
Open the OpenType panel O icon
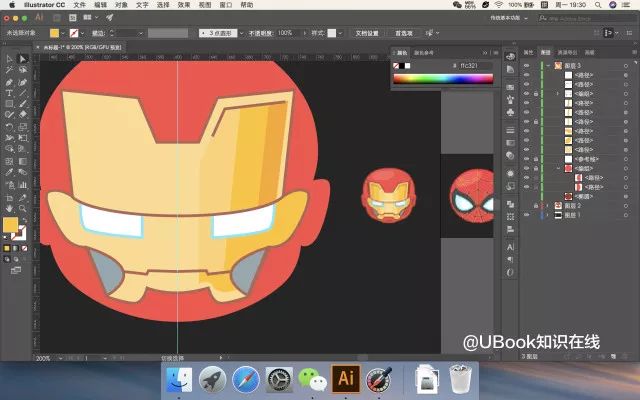[x=510, y=272]
